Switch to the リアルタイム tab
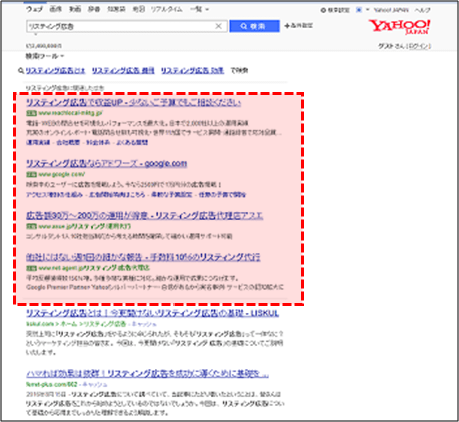The width and height of the screenshot is (459, 422). pos(167,9)
